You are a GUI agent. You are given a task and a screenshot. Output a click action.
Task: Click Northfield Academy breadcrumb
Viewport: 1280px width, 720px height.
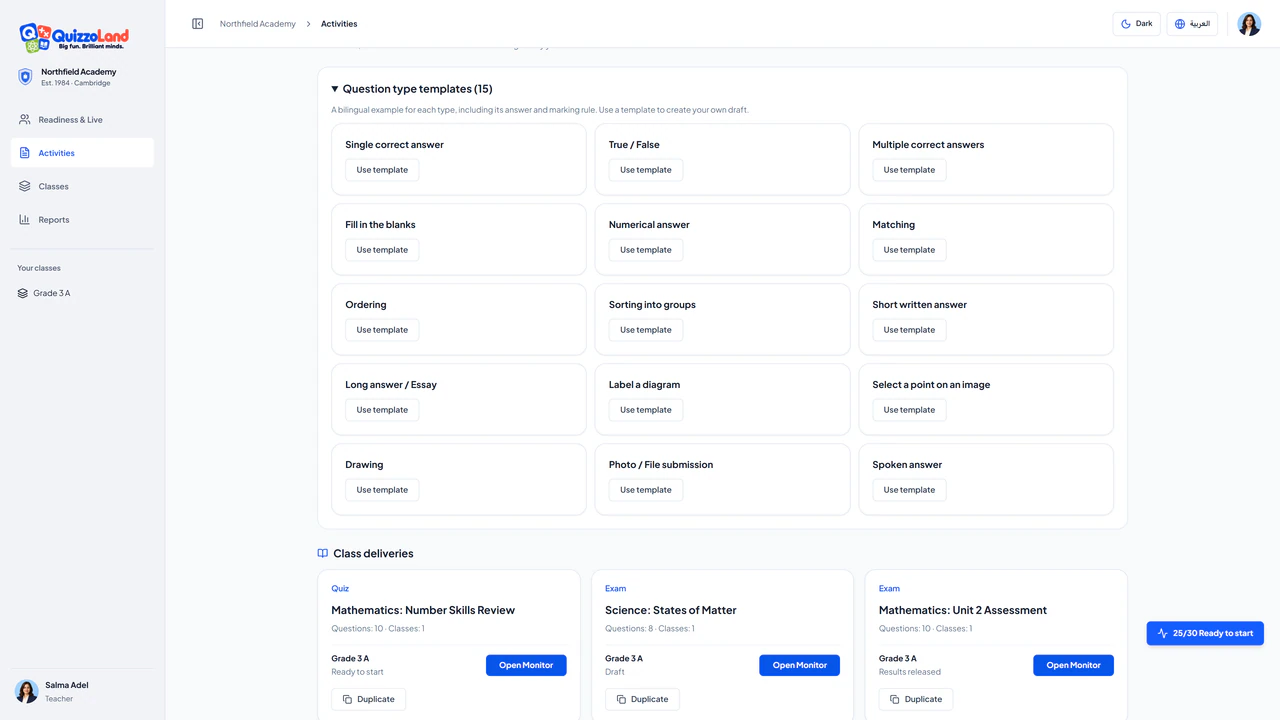[x=258, y=24]
